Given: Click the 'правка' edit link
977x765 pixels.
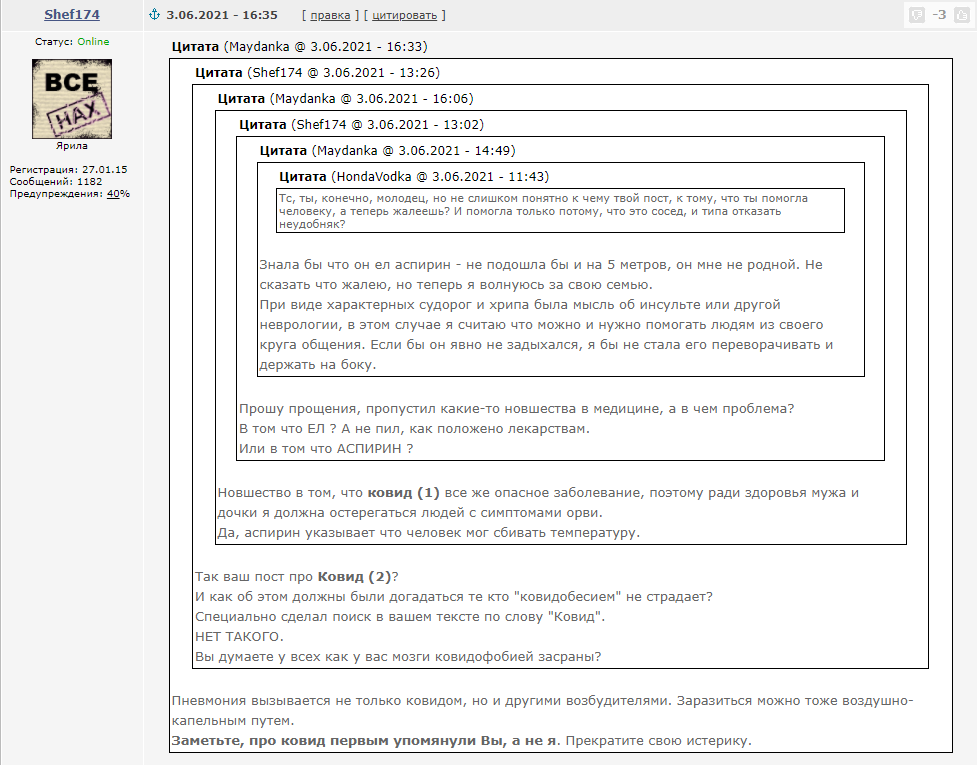Looking at the screenshot, I should tap(330, 16).
